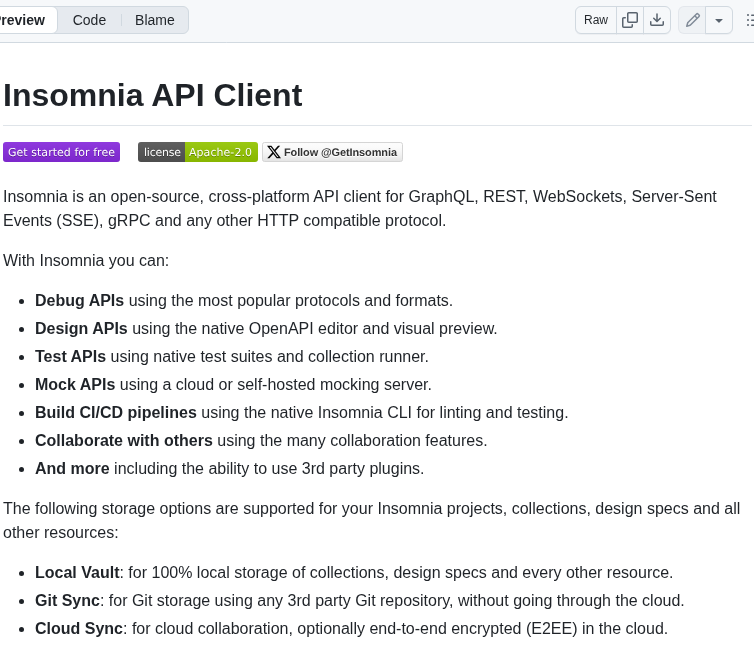Click 'With Insomnia you can:' text
The image size is (754, 655).
pos(86,261)
